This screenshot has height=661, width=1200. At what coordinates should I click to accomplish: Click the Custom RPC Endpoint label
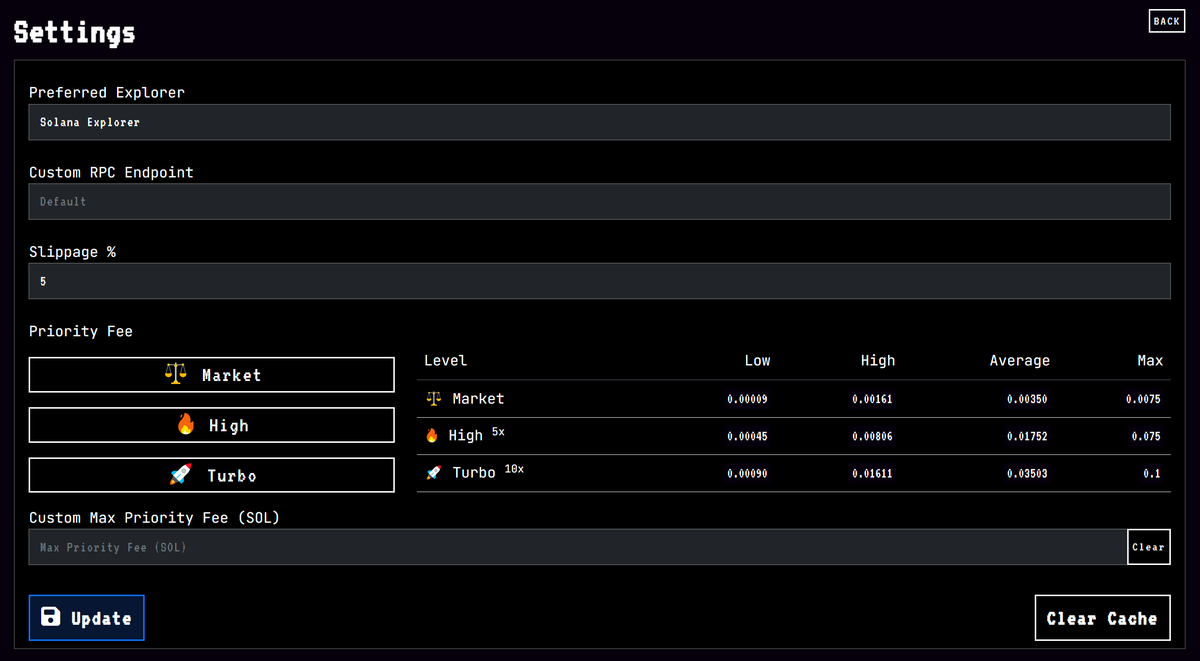pyautogui.click(x=111, y=172)
